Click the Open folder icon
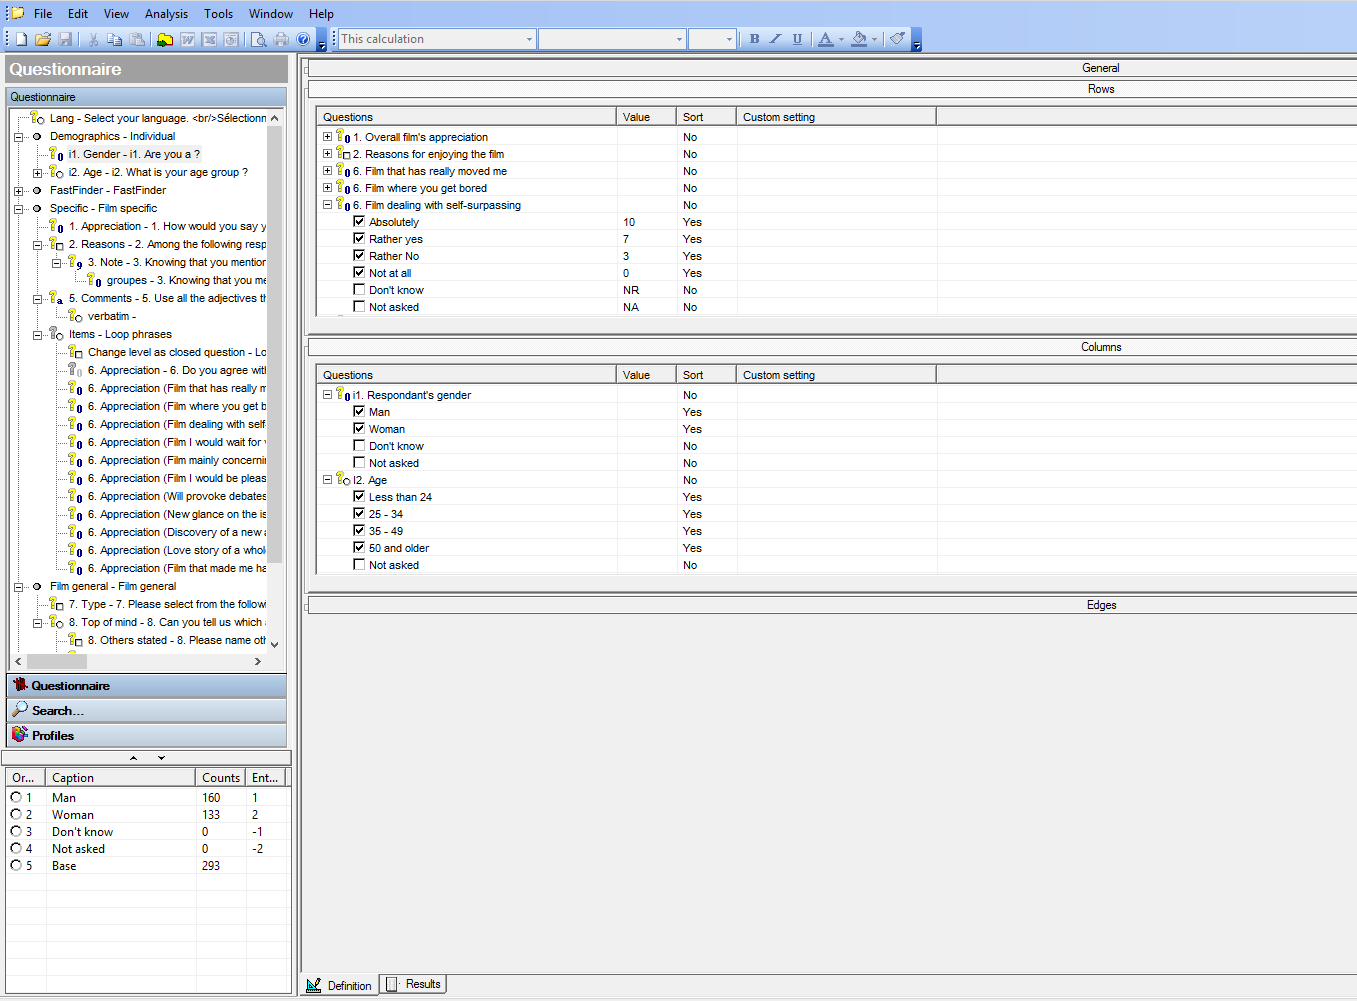The height and width of the screenshot is (1001, 1357). point(43,39)
